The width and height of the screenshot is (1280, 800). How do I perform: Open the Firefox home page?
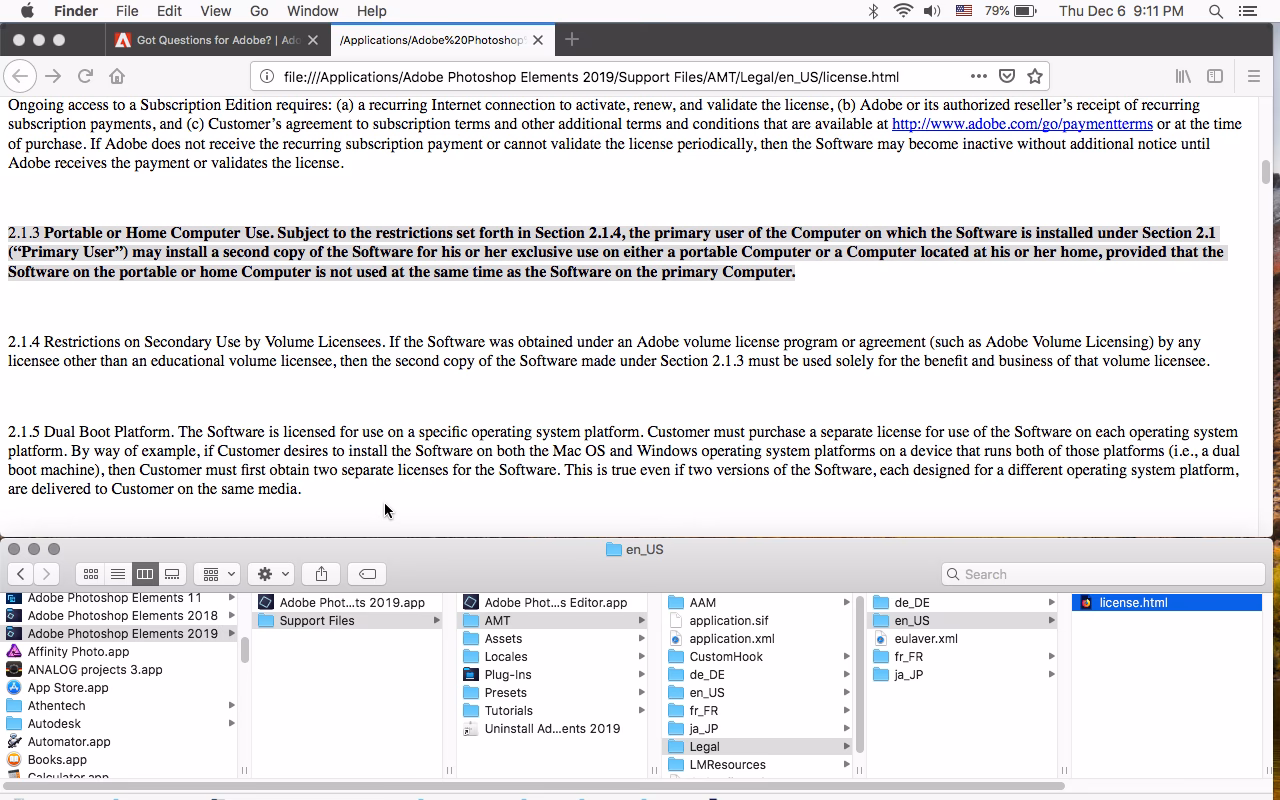click(x=117, y=76)
